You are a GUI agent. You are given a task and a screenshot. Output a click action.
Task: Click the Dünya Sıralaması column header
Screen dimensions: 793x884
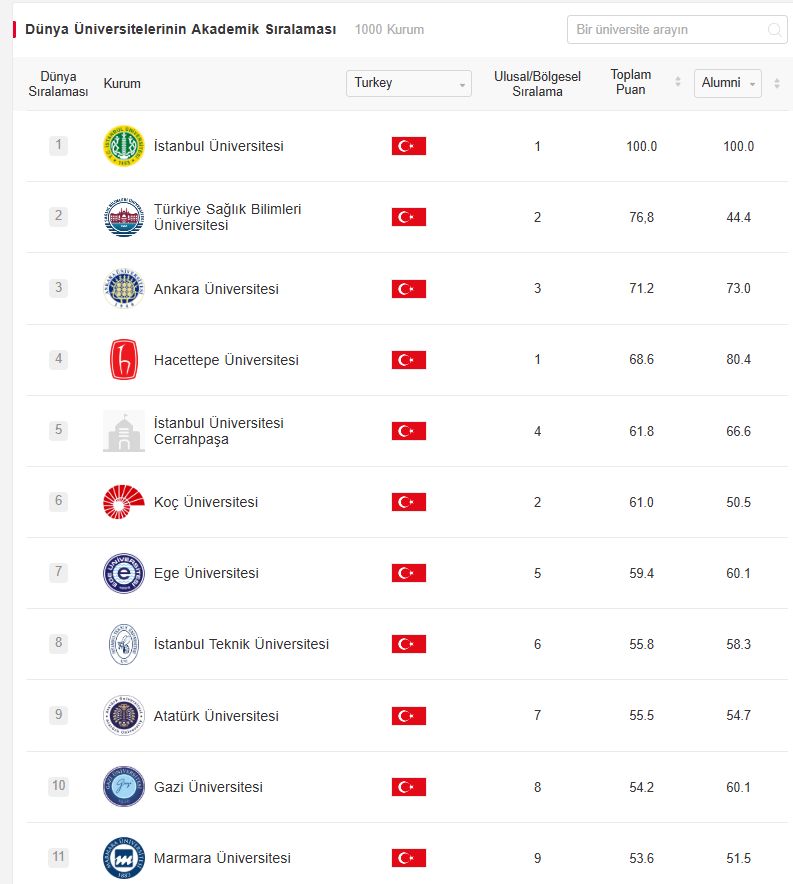[x=58, y=83]
